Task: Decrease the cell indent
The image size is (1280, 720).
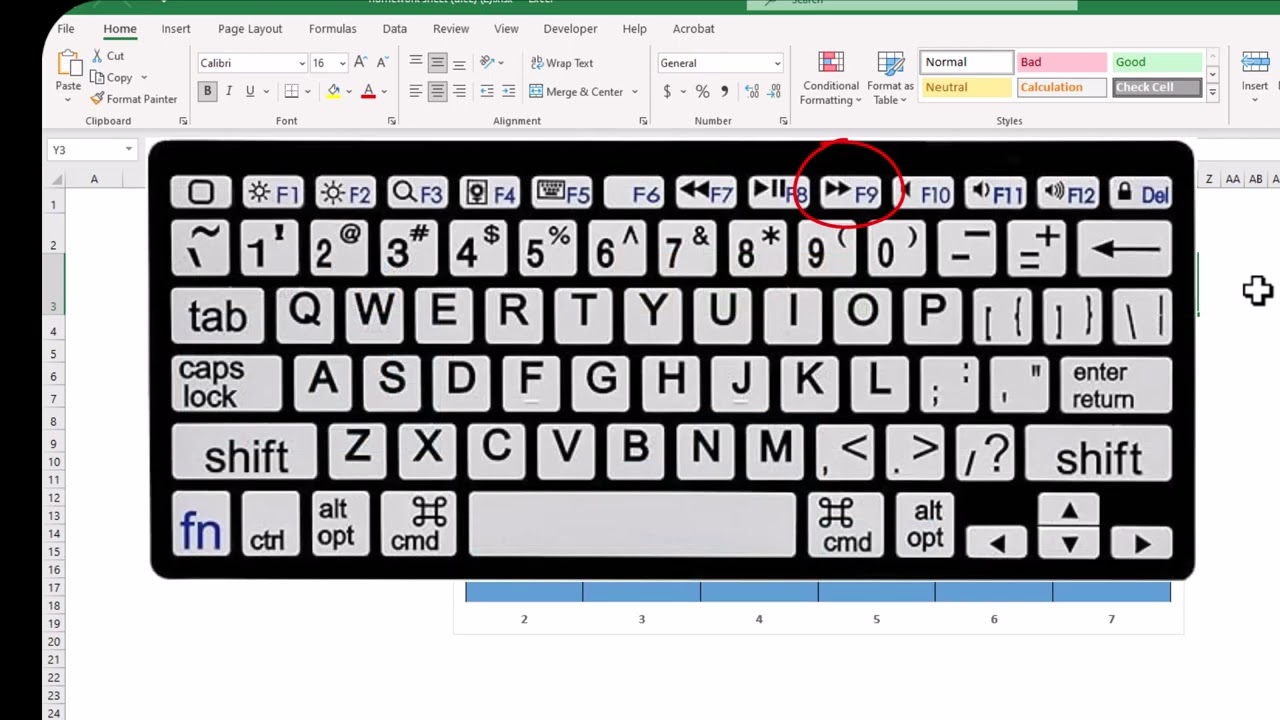Action: coord(487,91)
